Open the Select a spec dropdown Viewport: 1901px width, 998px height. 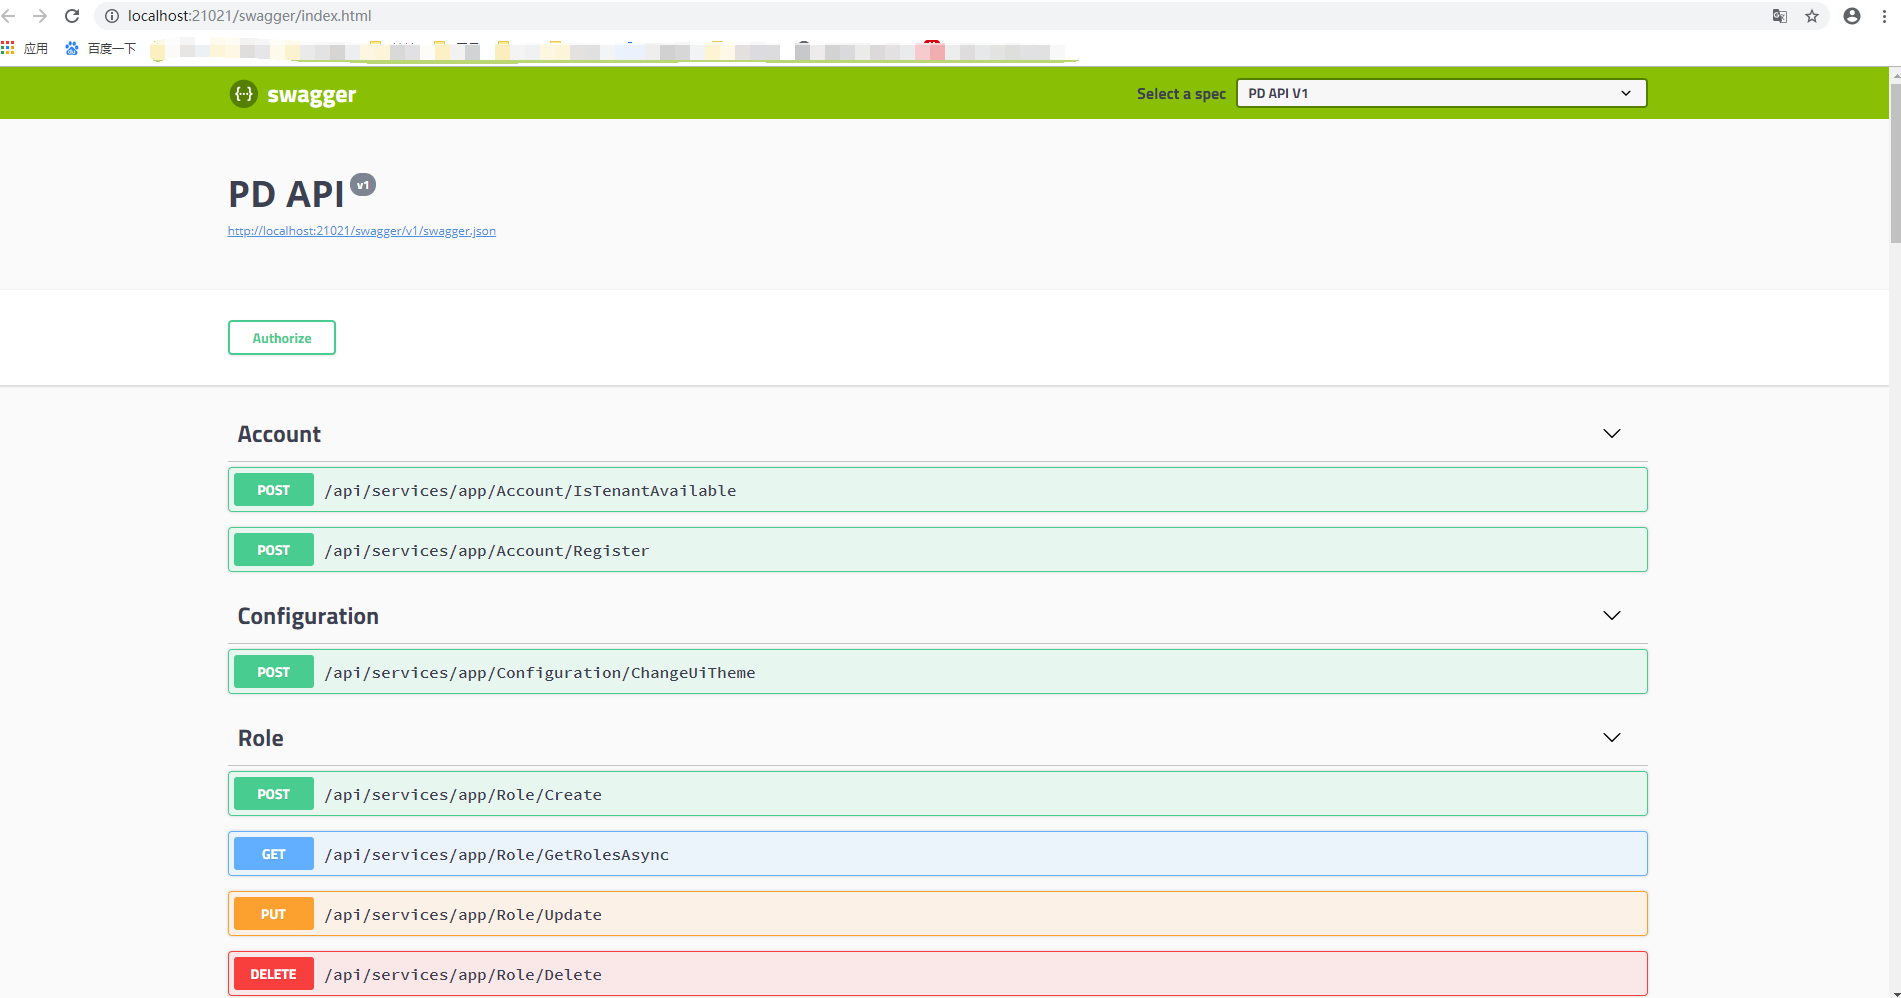[x=1441, y=93]
